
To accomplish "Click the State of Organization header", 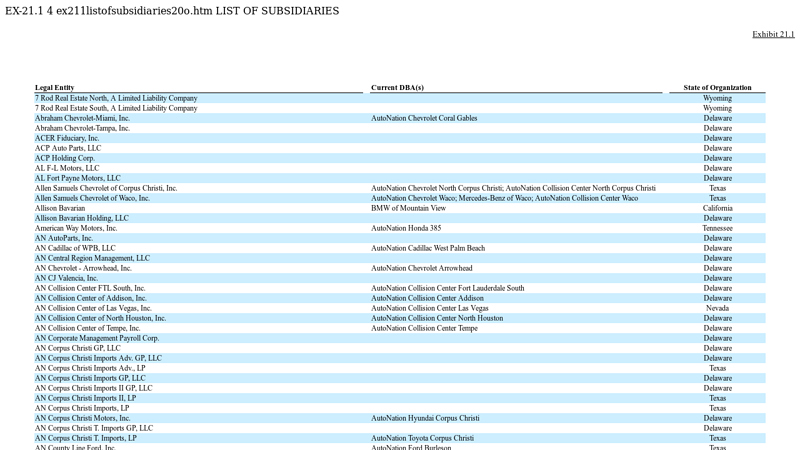I will (717, 88).
